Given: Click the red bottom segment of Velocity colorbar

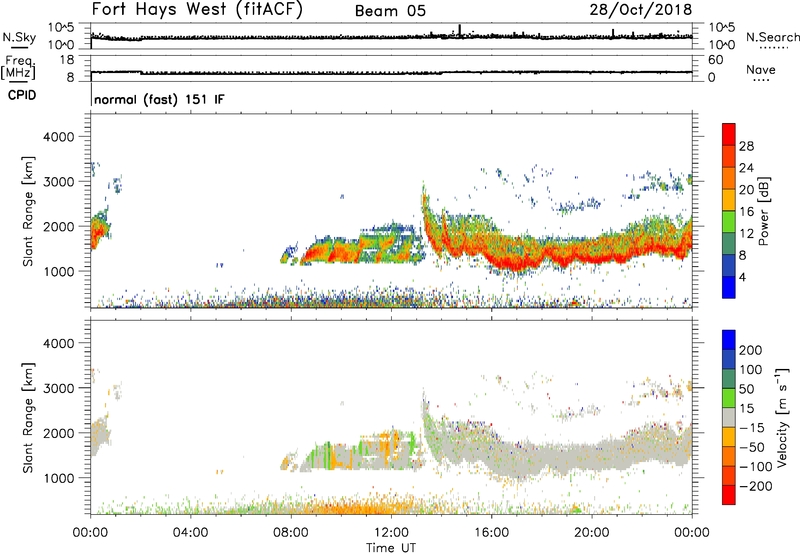Looking at the screenshot, I should (x=729, y=495).
